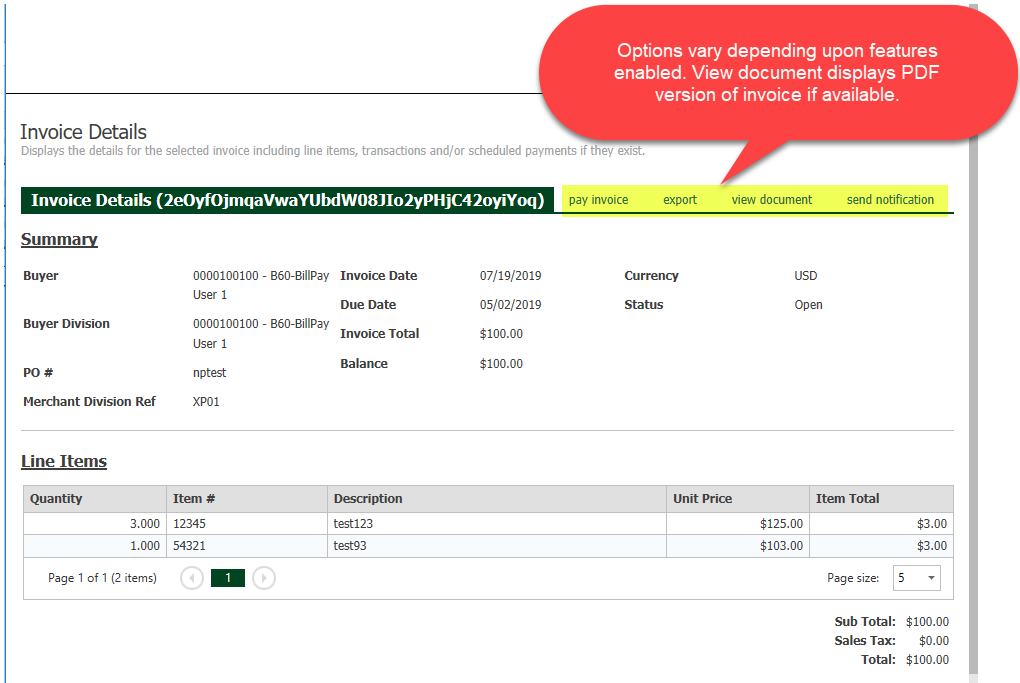Click the due date 05/02/2019
Image resolution: width=1020 pixels, height=683 pixels.
click(x=511, y=305)
